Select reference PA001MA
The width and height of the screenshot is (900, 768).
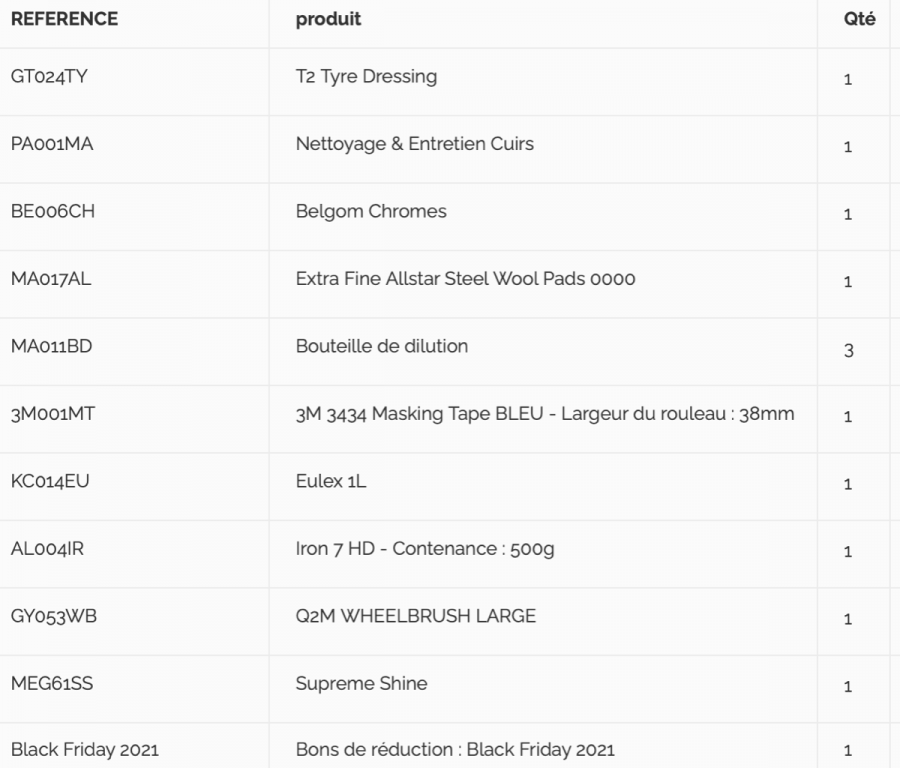point(52,143)
